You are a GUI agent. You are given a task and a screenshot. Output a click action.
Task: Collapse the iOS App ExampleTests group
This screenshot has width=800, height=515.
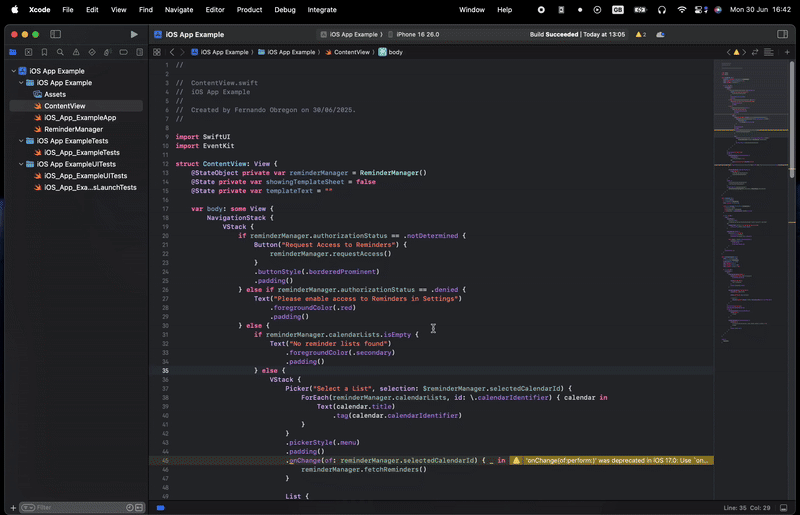21,141
